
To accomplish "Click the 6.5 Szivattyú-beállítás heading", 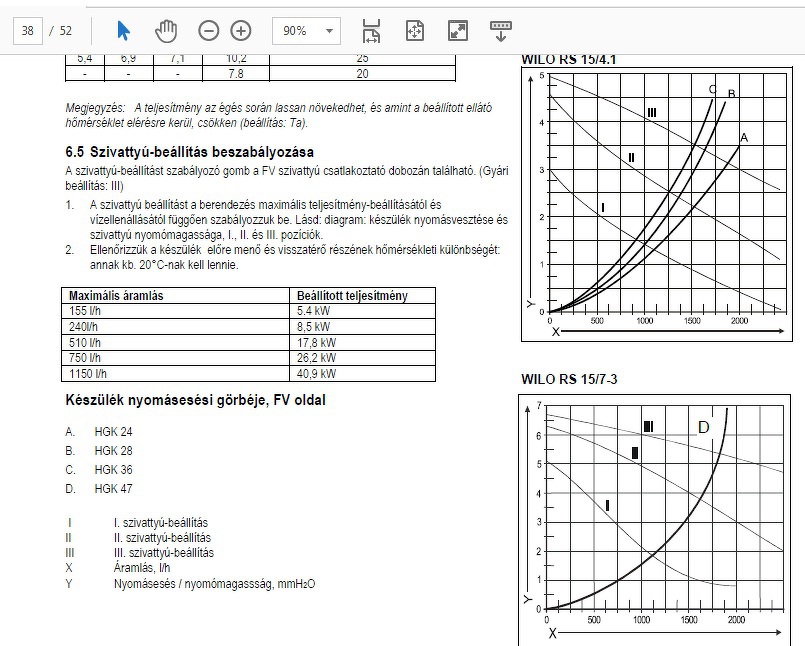I will (189, 152).
